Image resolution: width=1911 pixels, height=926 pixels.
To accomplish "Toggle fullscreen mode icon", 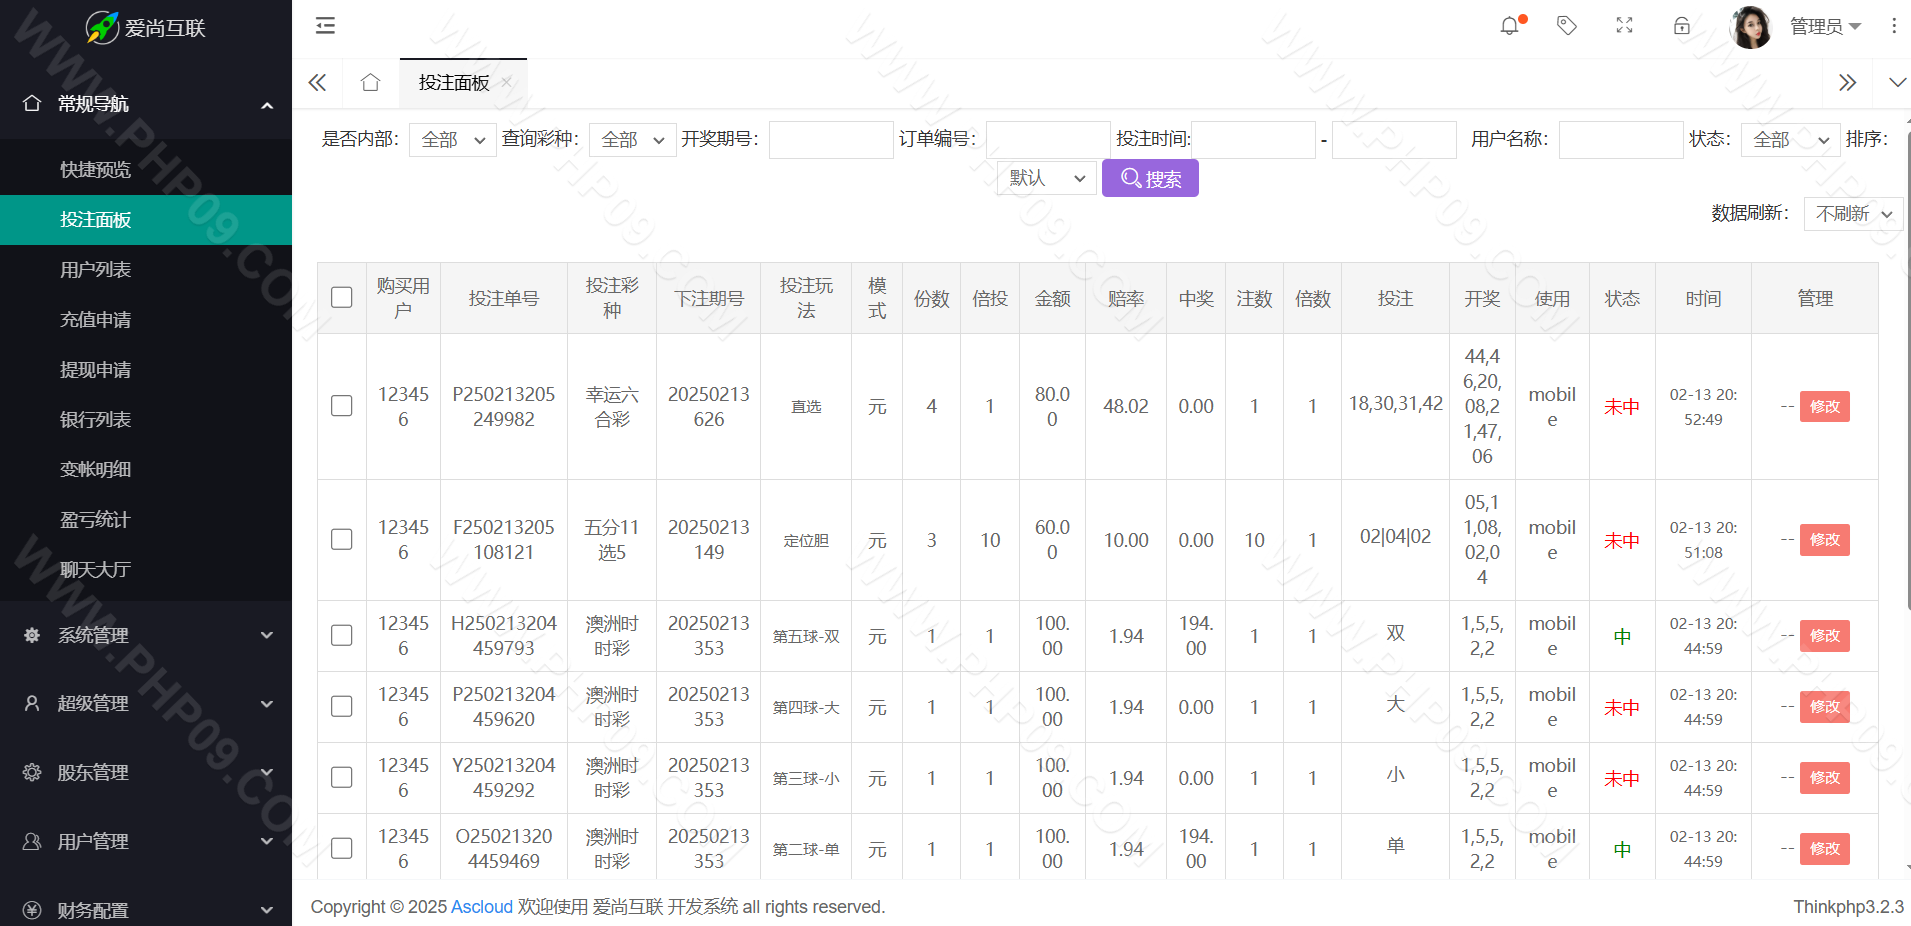I will 1624,26.
